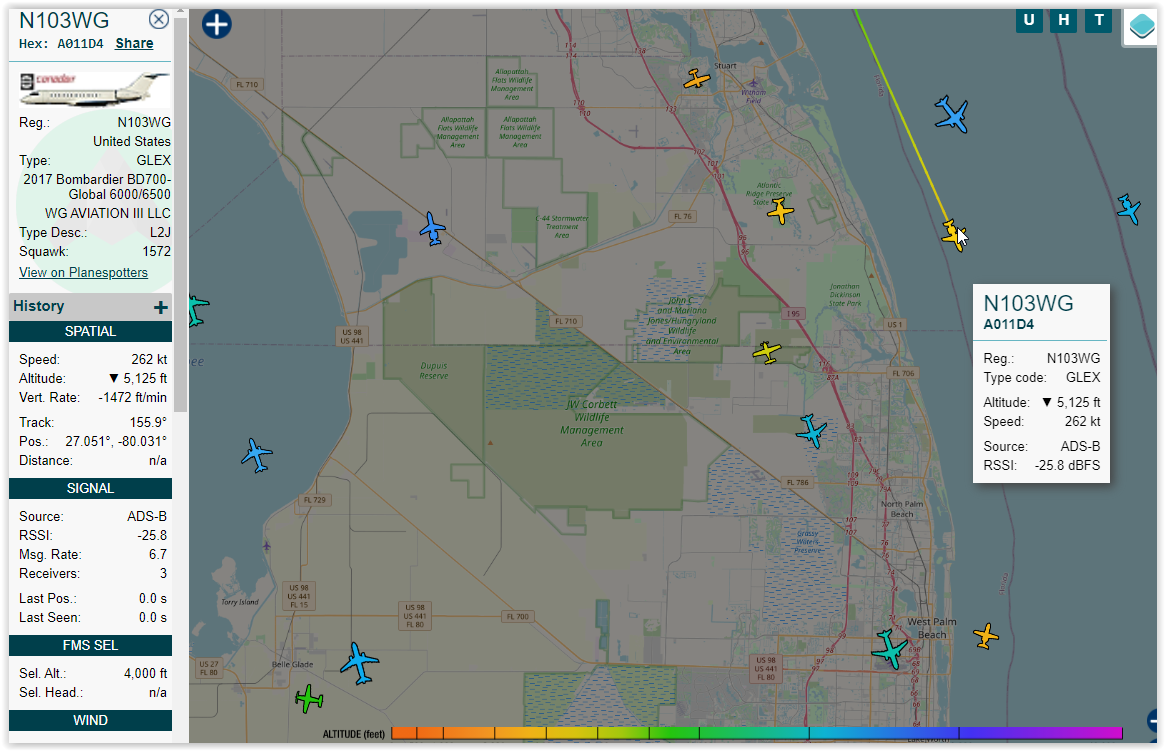
Task: Click the Vert. Rate value -1472 ft/min
Action: (x=133, y=397)
